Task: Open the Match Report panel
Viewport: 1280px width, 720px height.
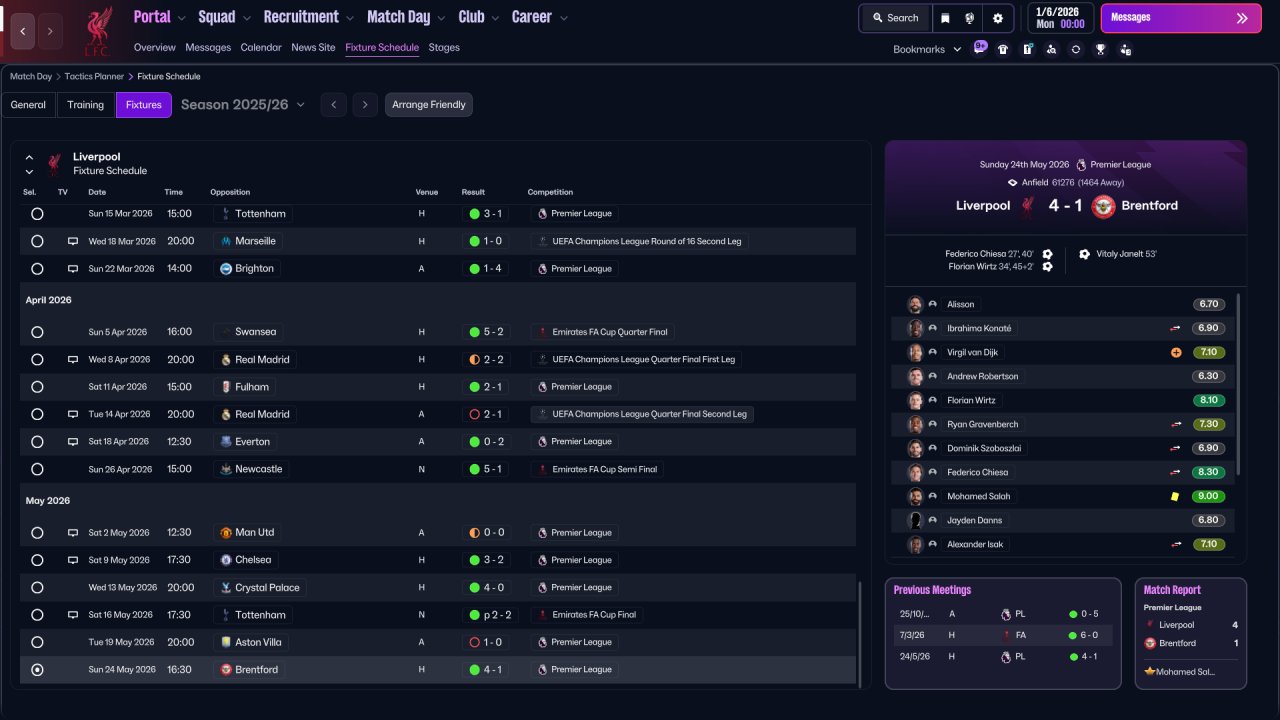Action: [1191, 633]
